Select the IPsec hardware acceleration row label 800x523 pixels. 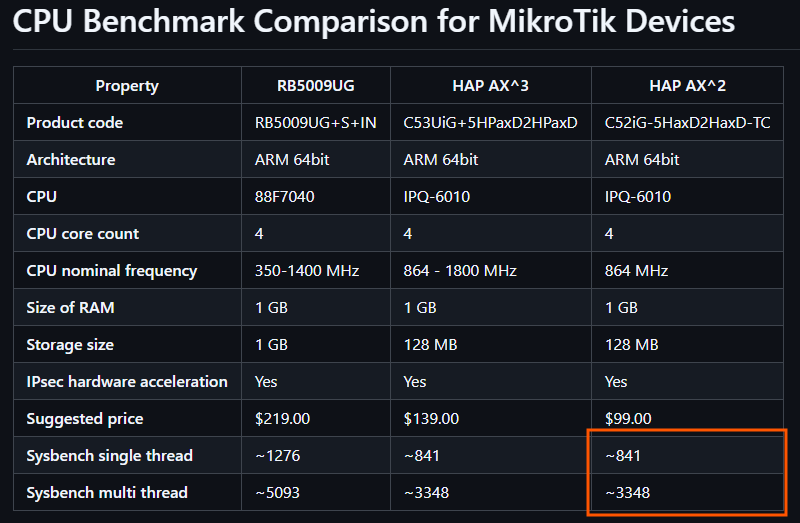[x=127, y=382]
